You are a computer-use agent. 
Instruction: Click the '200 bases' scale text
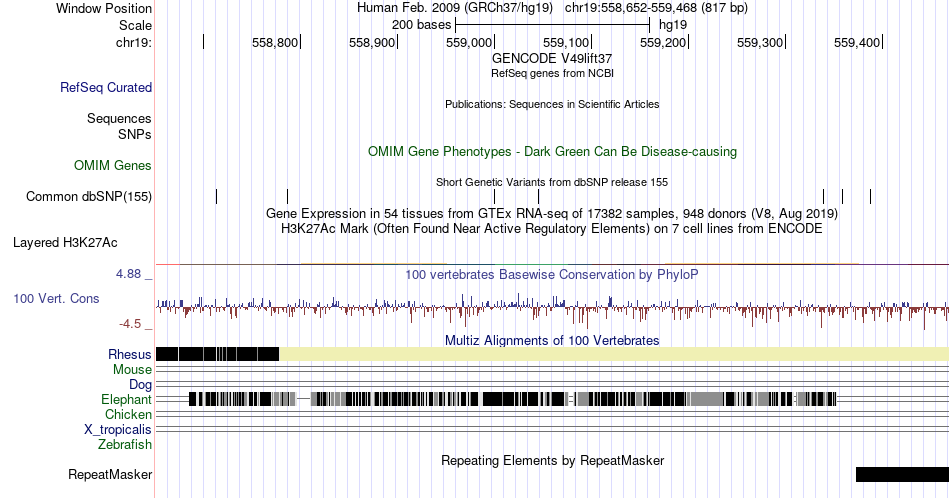(x=421, y=25)
